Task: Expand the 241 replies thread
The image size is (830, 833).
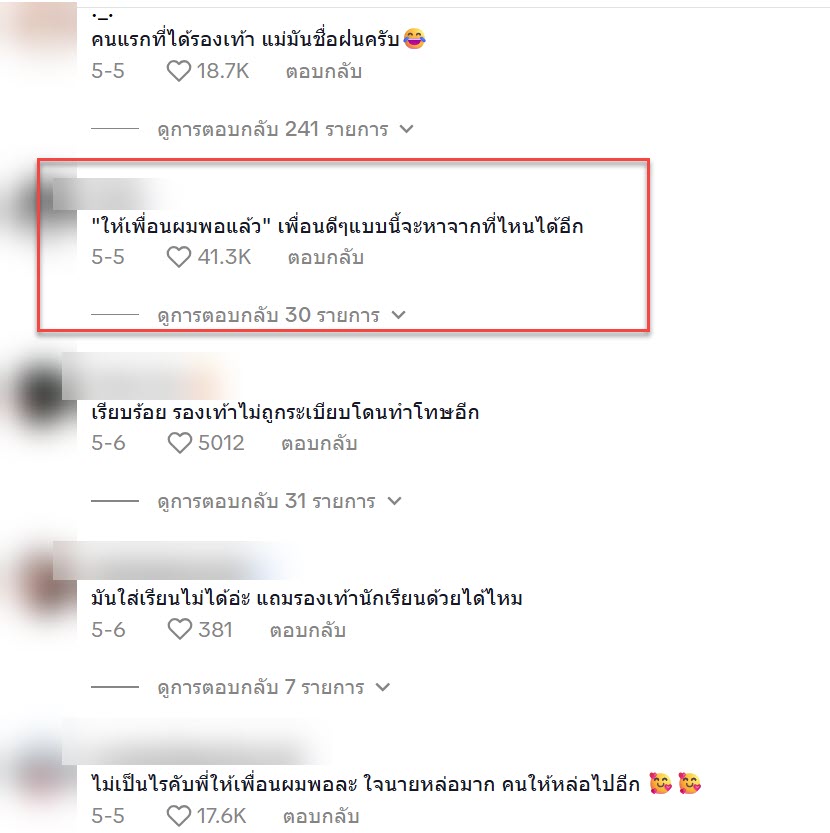Action: click(x=285, y=129)
